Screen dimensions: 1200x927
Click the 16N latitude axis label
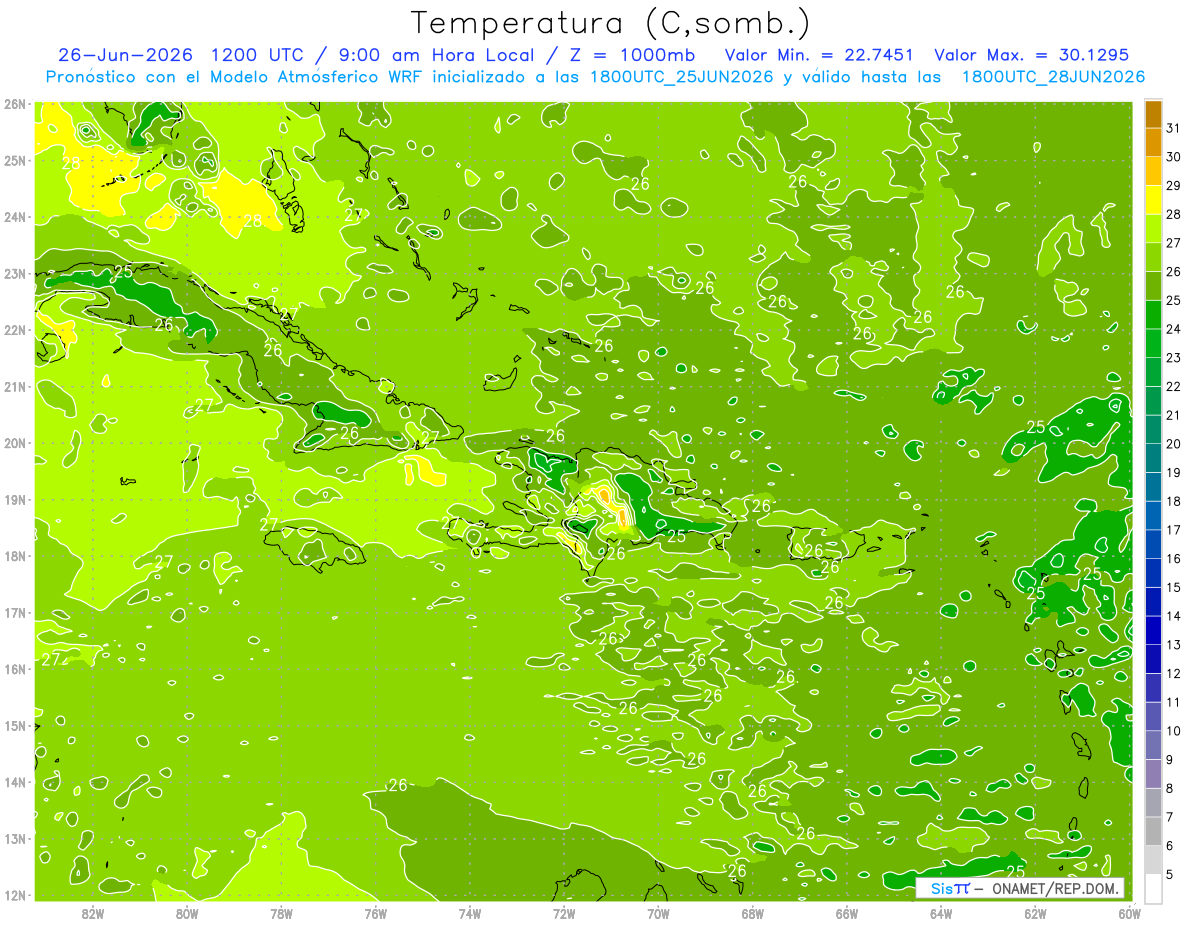tap(15, 669)
